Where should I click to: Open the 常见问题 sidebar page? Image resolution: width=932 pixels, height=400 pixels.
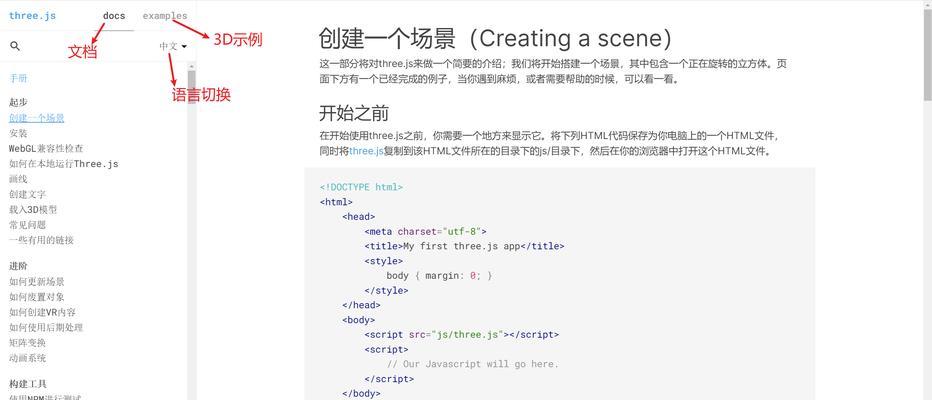tap(27, 225)
